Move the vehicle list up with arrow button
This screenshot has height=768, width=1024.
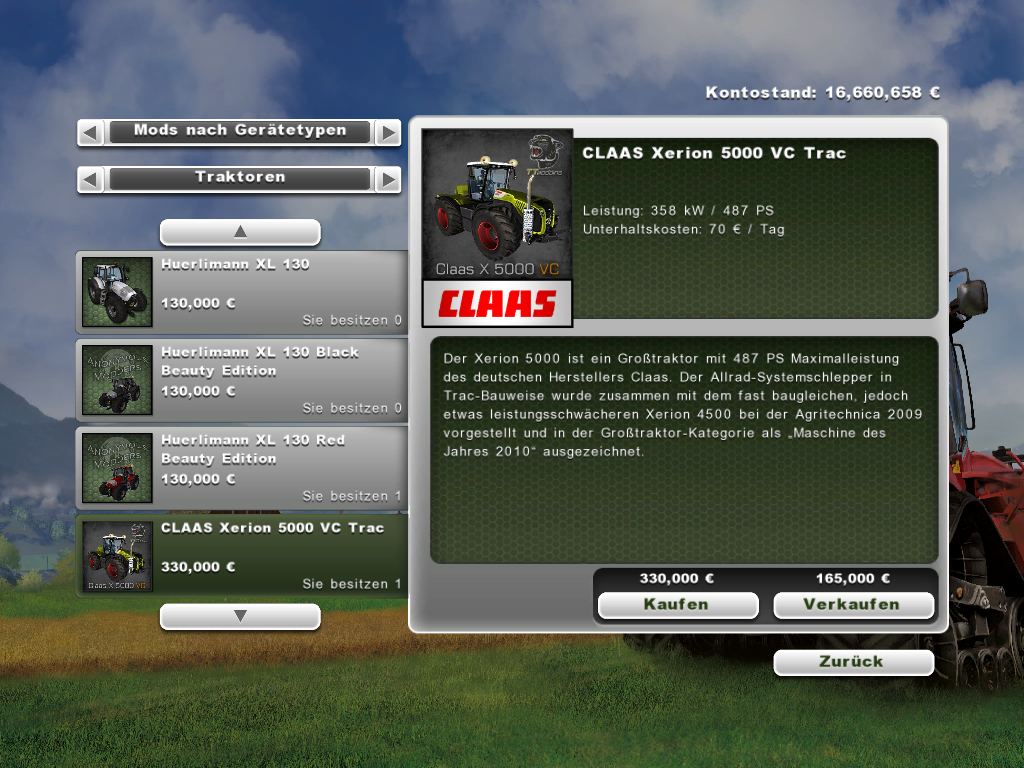coord(240,232)
